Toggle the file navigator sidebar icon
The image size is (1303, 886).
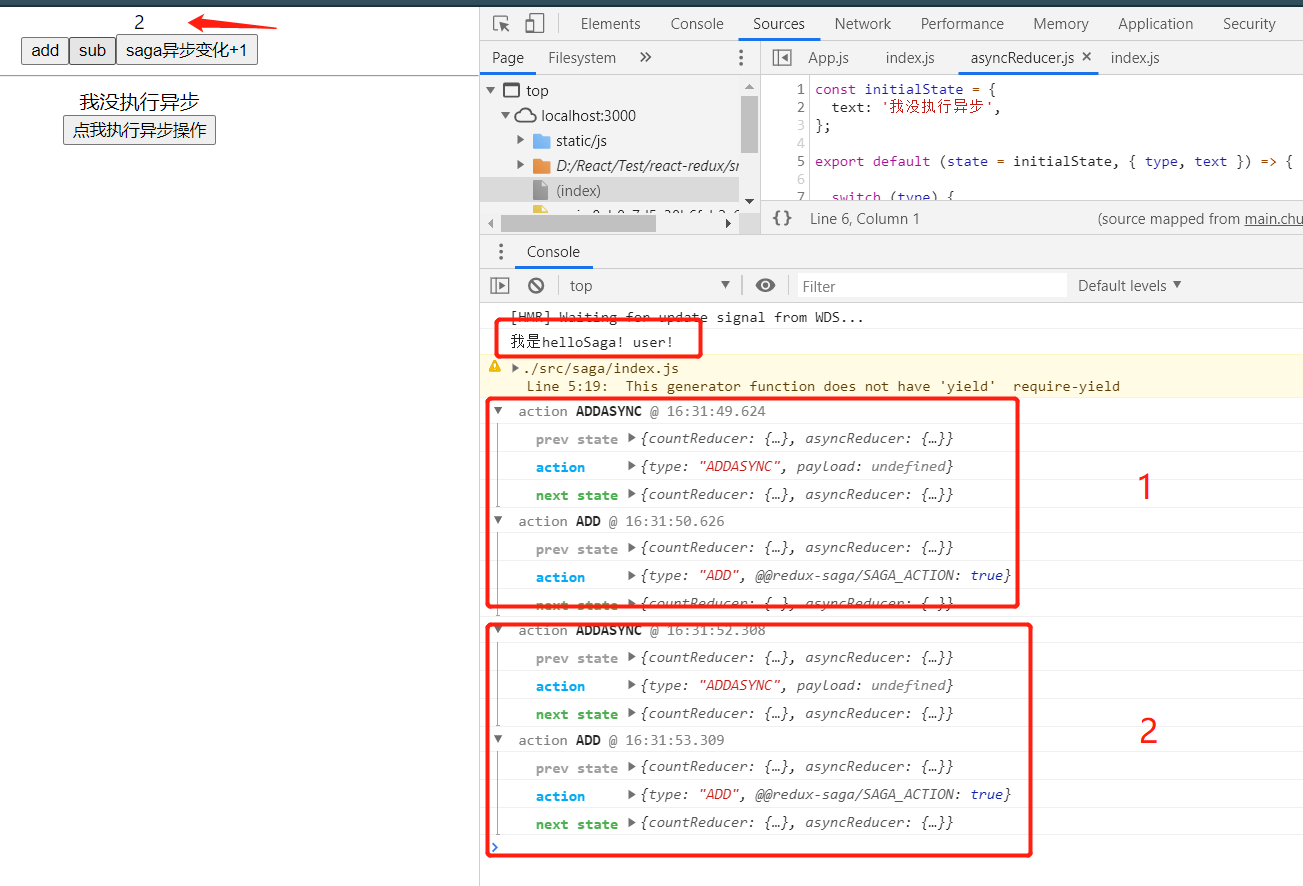pyautogui.click(x=782, y=58)
